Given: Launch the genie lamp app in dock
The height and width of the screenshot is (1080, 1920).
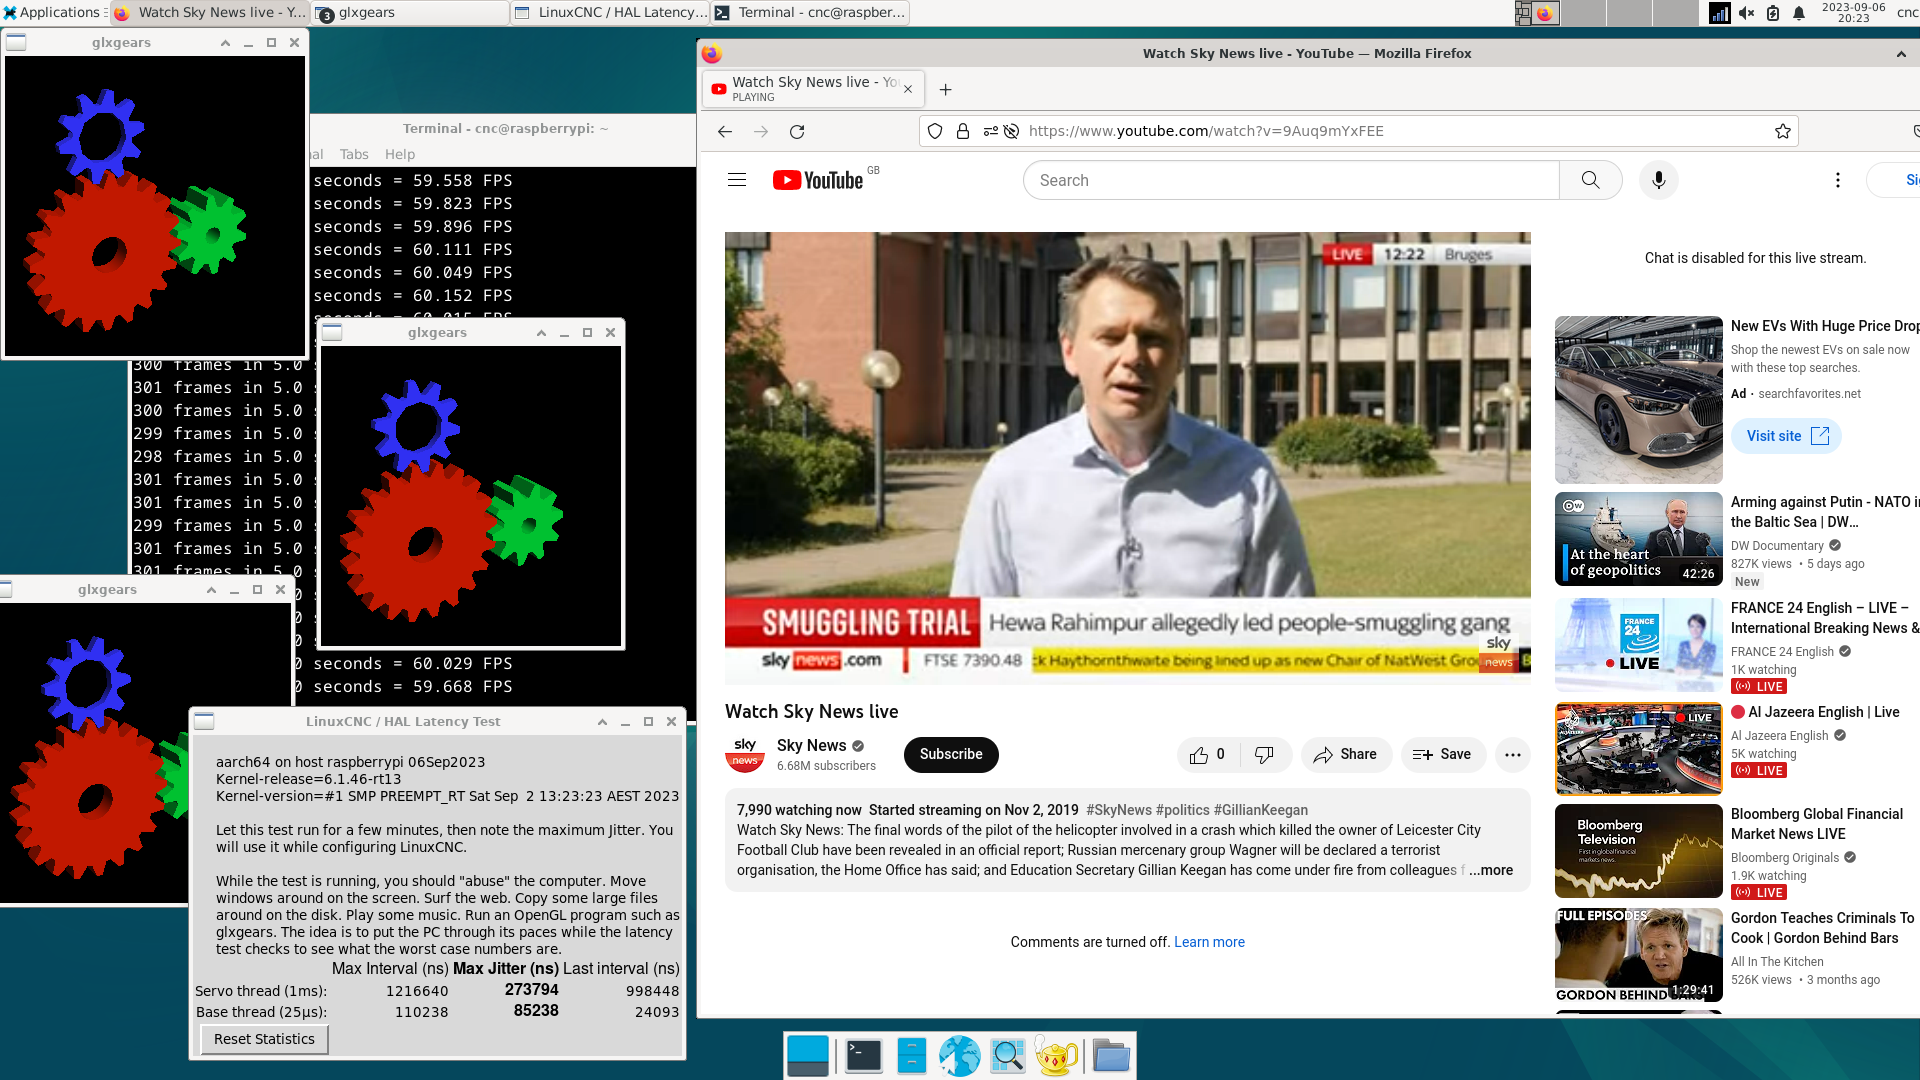Looking at the screenshot, I should pyautogui.click(x=1056, y=1056).
